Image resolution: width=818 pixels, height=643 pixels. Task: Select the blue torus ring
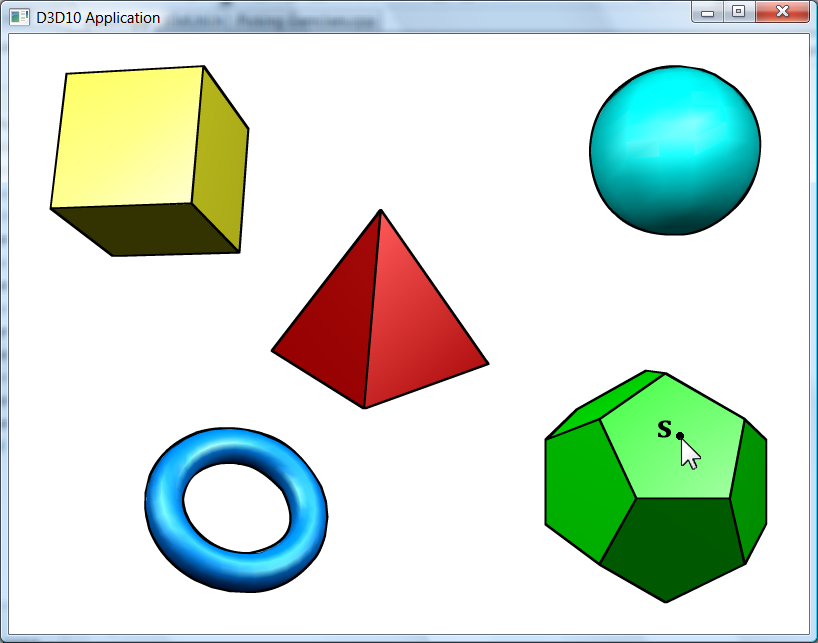165,490
